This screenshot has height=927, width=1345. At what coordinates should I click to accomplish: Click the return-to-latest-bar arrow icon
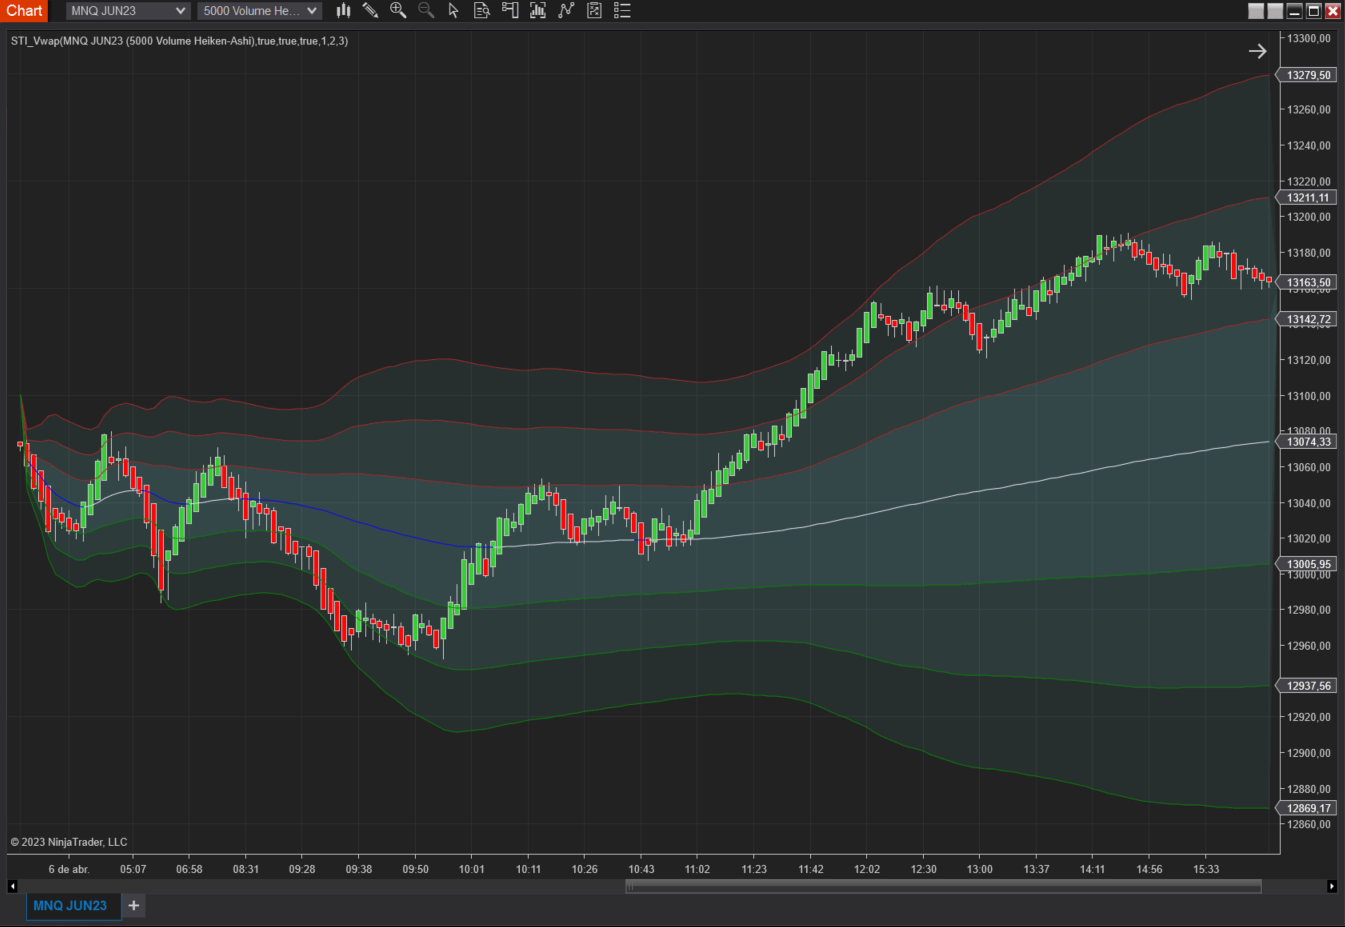tap(1257, 51)
